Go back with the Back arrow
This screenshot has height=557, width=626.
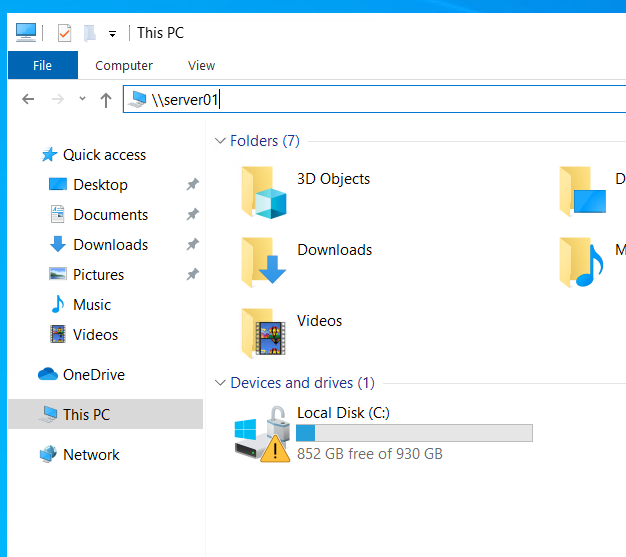[28, 99]
